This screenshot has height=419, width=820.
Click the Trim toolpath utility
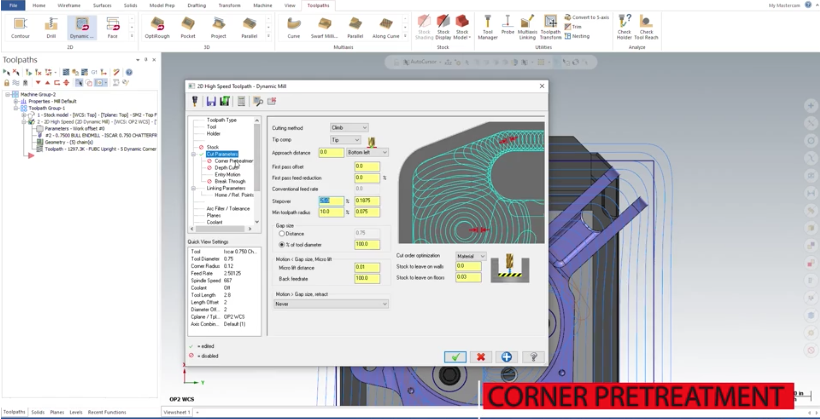[573, 27]
